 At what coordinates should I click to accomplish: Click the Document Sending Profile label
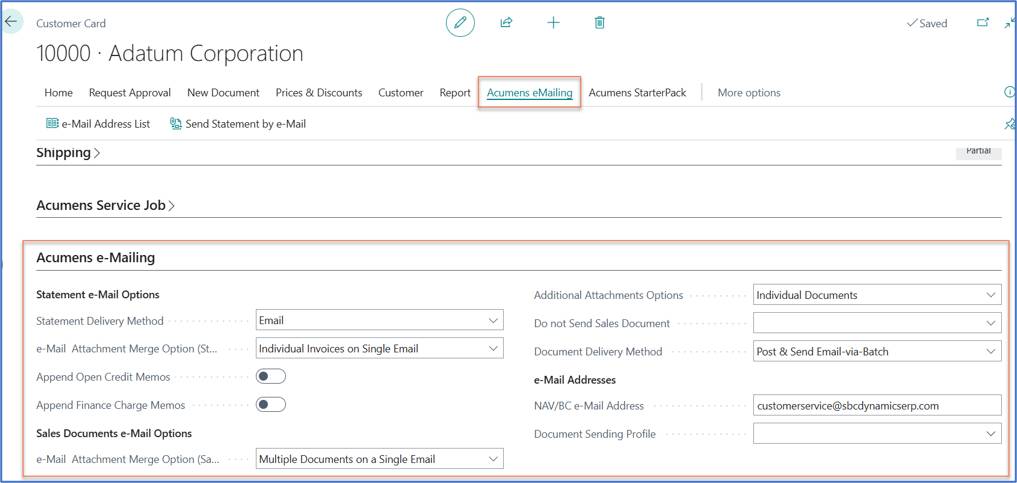click(x=595, y=434)
